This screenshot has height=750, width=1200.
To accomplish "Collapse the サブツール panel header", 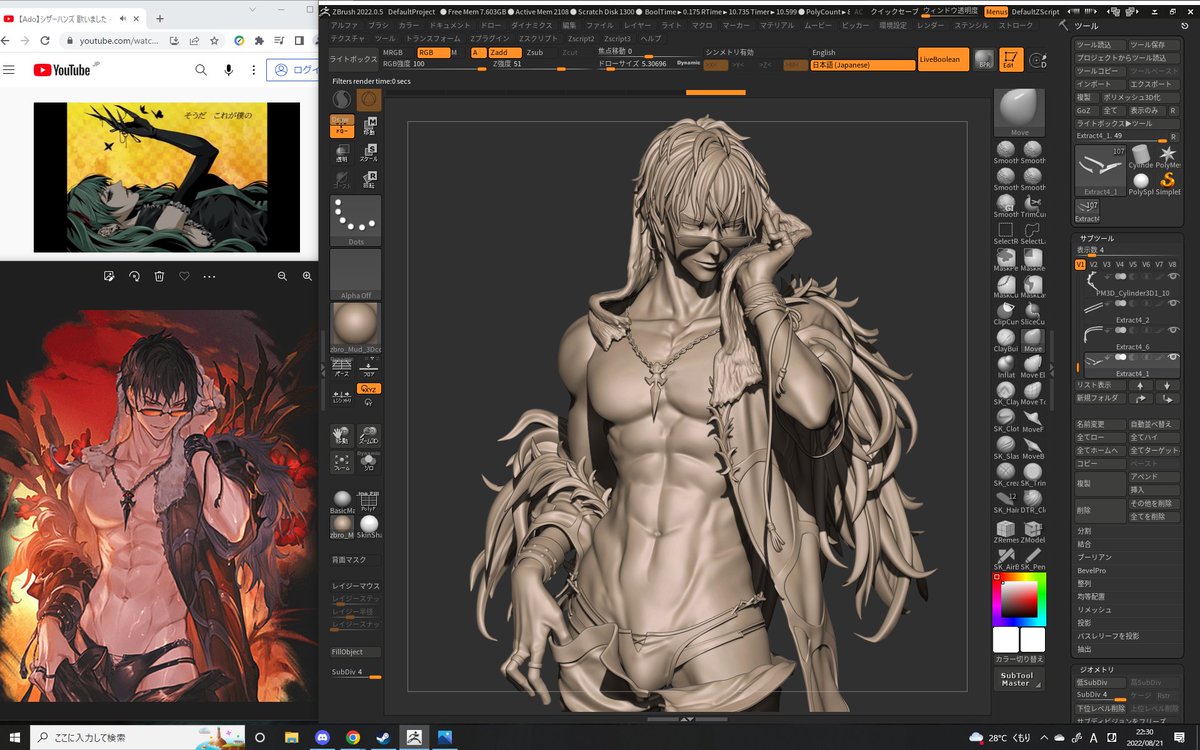I will 1097,237.
